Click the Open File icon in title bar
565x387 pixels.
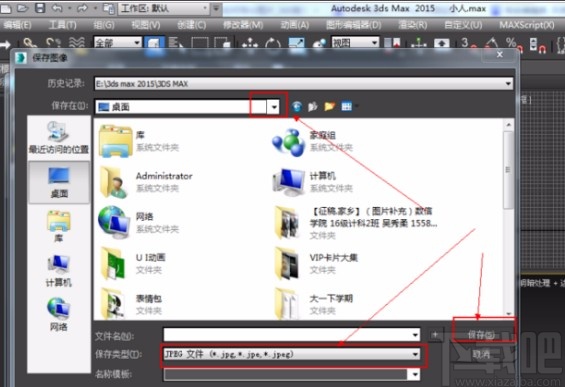pyautogui.click(x=23, y=8)
